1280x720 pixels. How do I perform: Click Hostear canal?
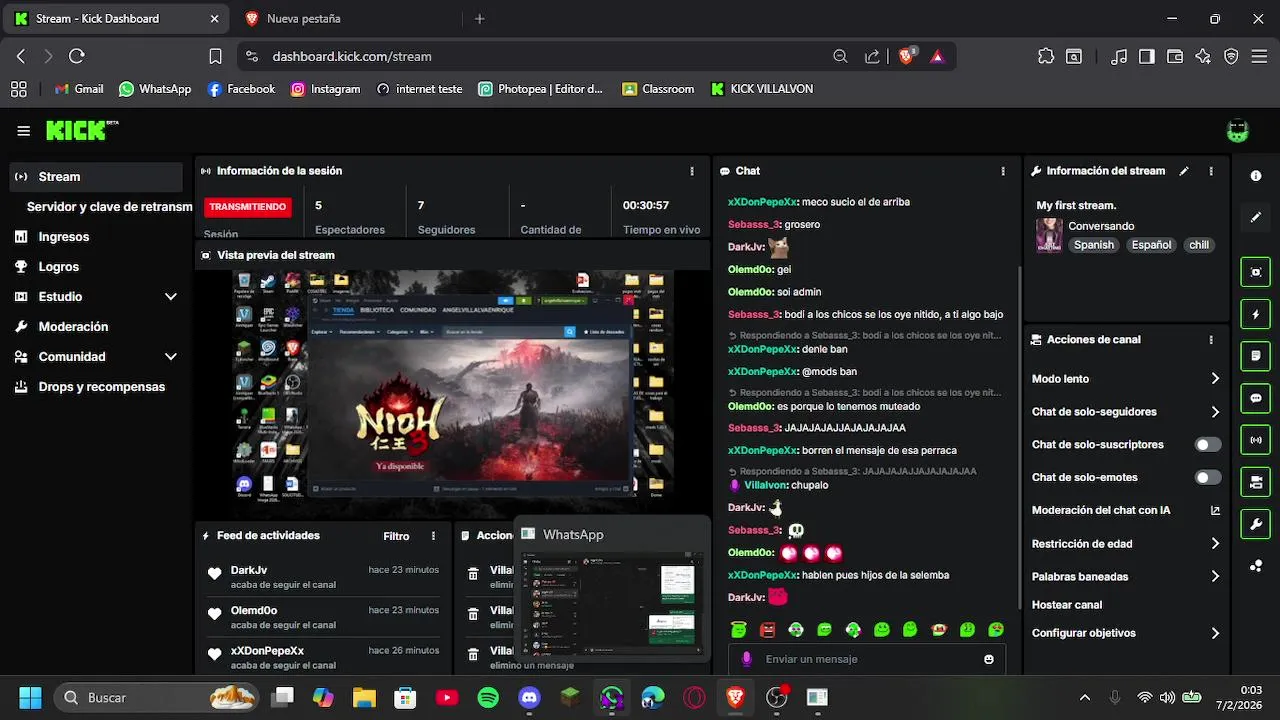pos(1067,605)
